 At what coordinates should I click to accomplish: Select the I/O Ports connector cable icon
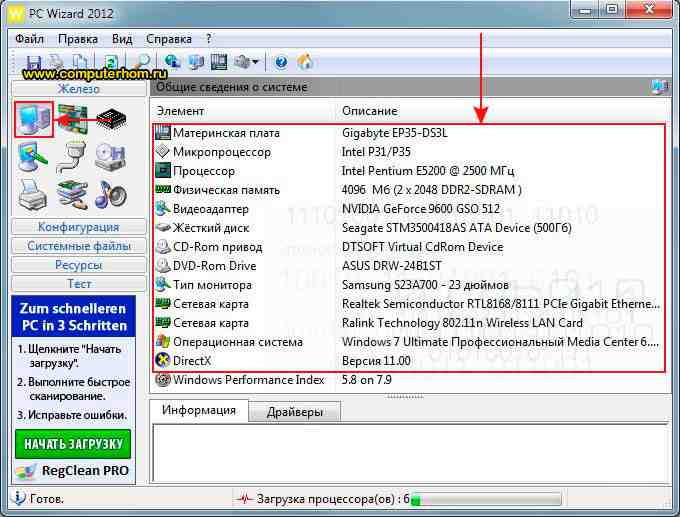click(x=72, y=157)
